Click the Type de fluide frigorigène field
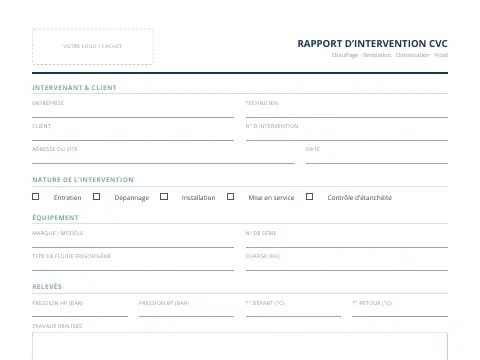Image resolution: width=480 pixels, height=360 pixels. [x=133, y=265]
